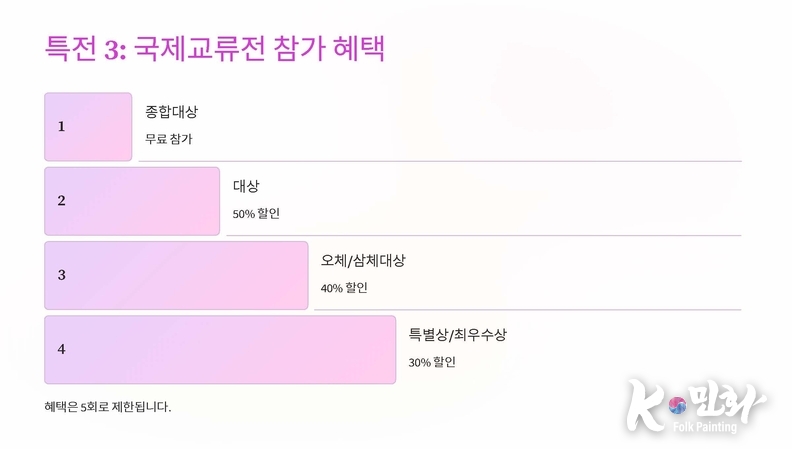Select the '특별상/최우수상' heading
792x450 pixels.
pos(457,334)
